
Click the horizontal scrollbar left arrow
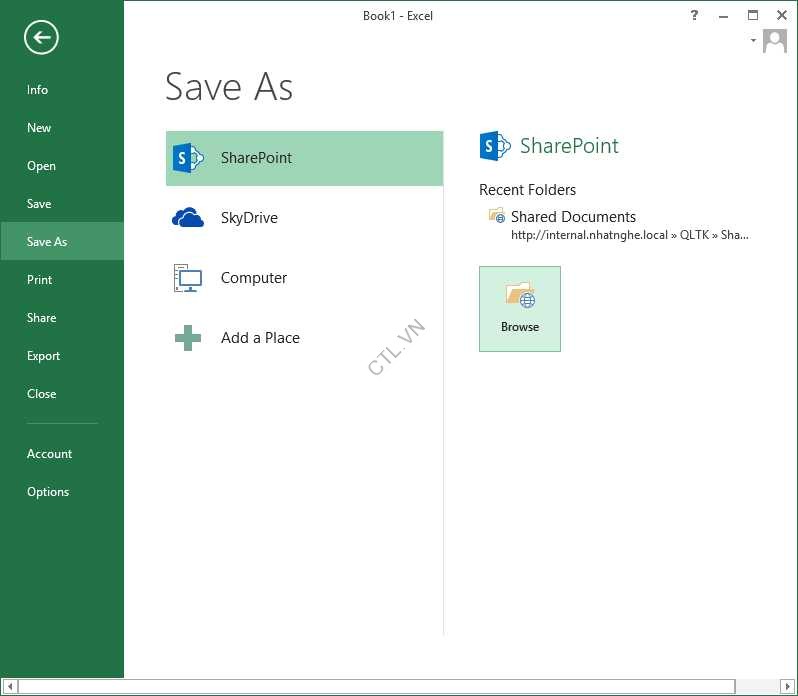pyautogui.click(x=10, y=686)
